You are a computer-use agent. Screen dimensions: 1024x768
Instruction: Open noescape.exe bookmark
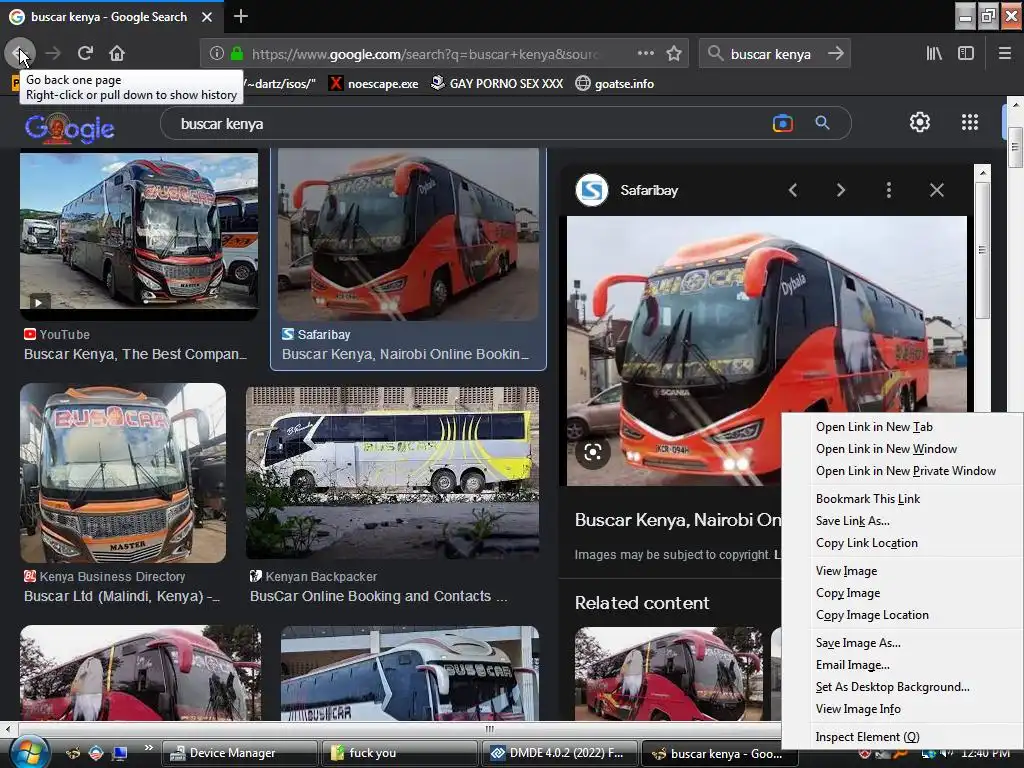point(374,84)
